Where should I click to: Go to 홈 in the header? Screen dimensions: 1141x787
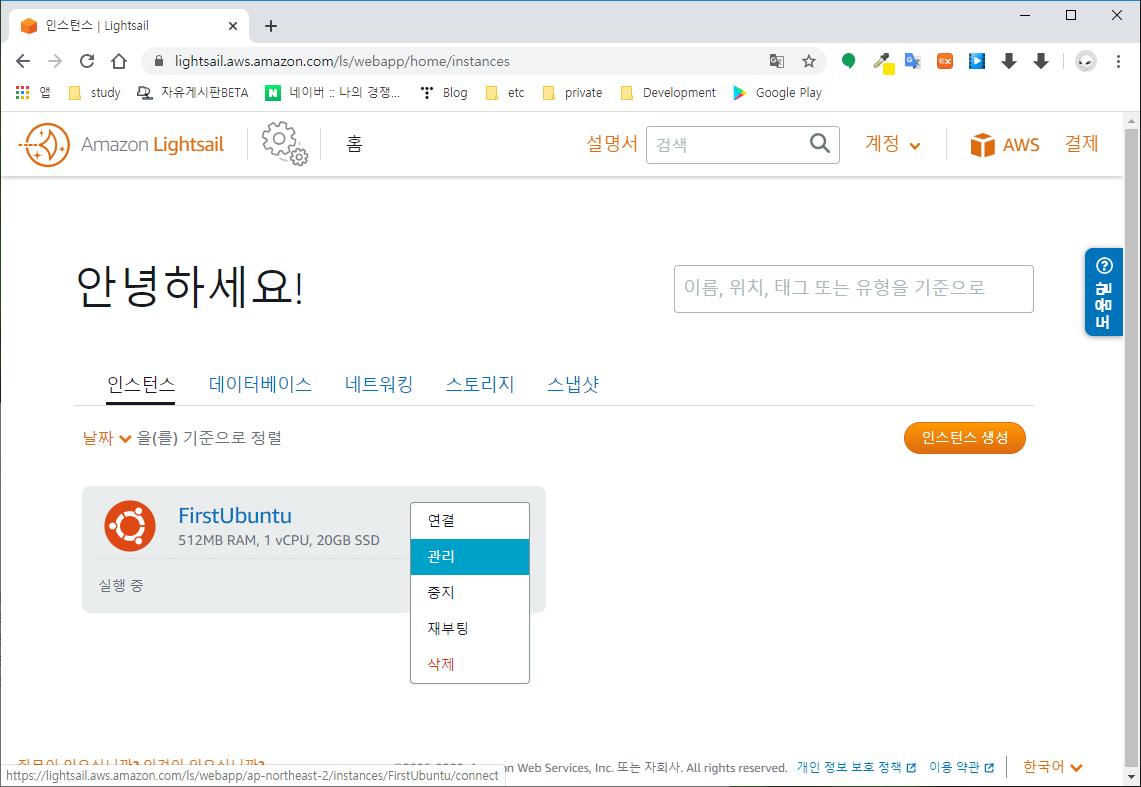click(x=354, y=144)
